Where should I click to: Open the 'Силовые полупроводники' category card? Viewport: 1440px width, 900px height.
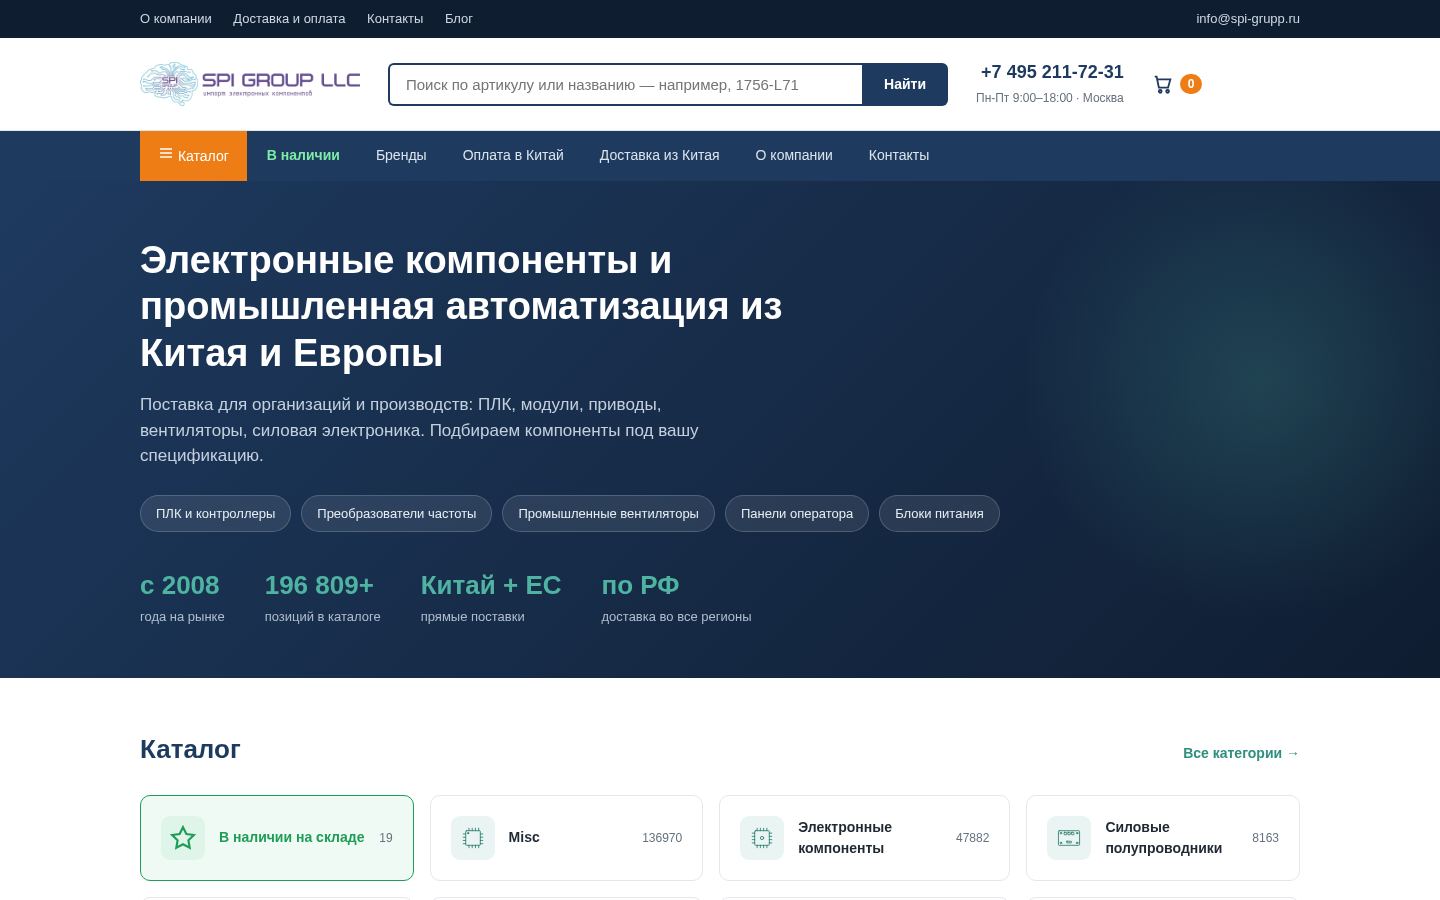click(1163, 838)
